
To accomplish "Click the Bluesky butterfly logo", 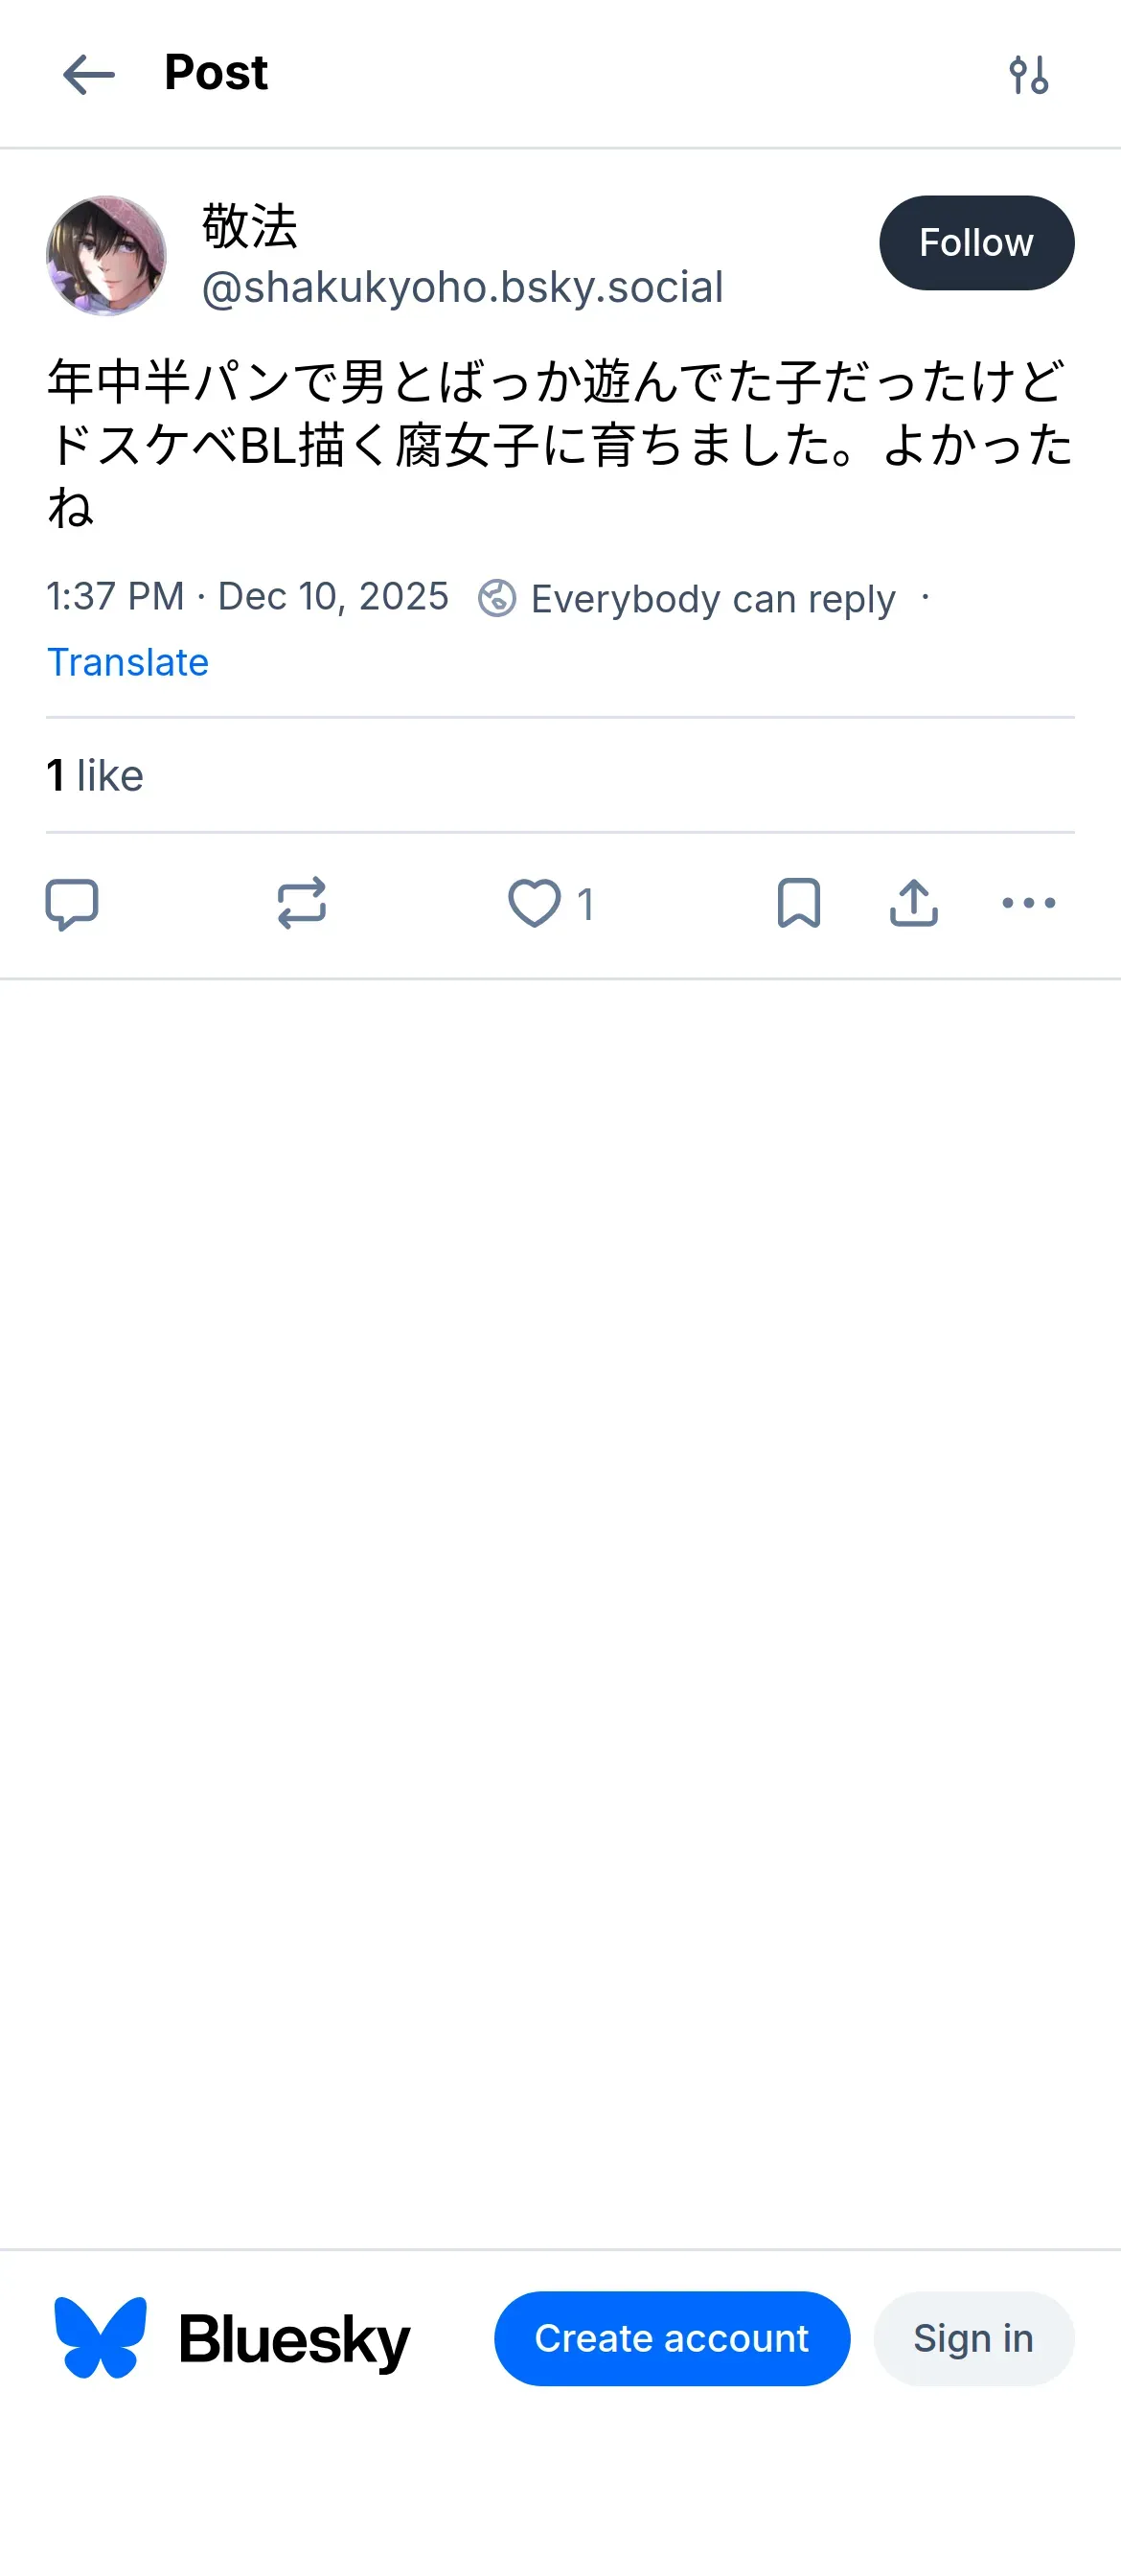I will click(x=100, y=2338).
